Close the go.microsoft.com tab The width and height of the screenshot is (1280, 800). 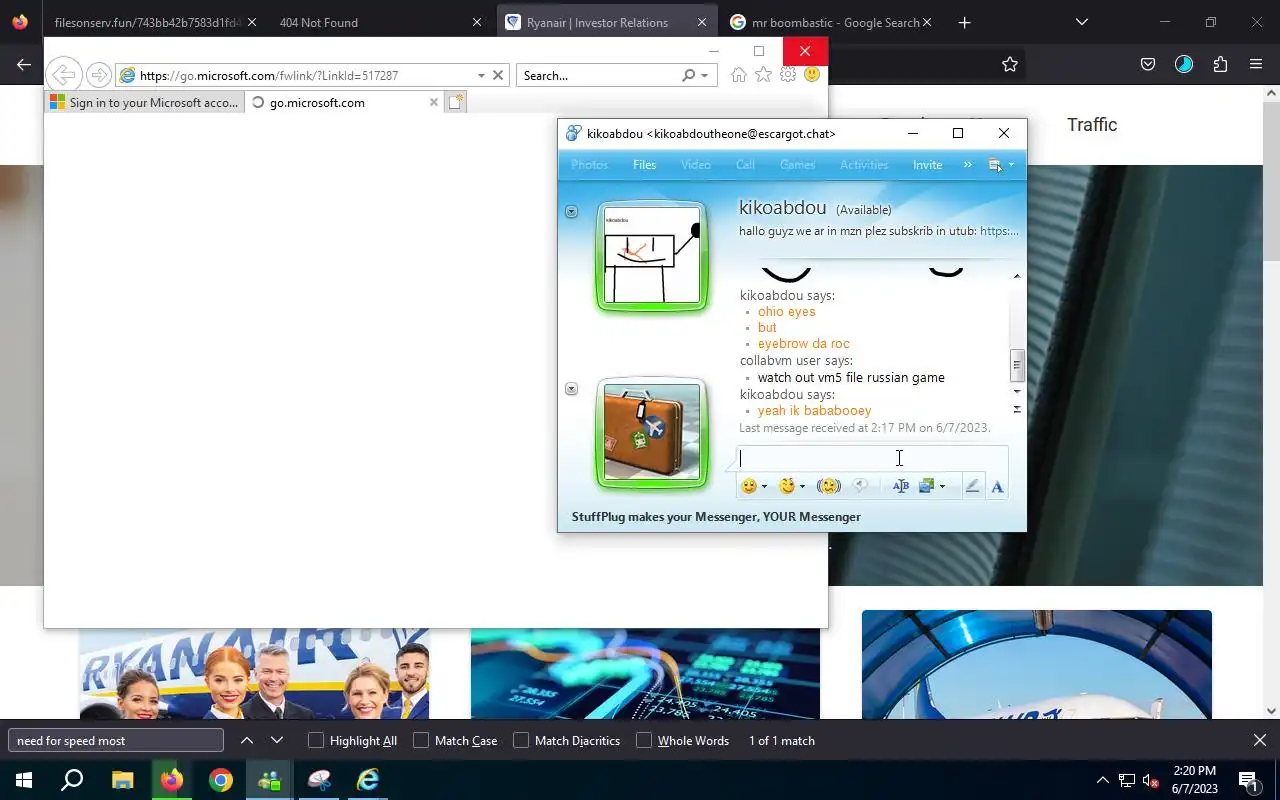click(433, 102)
